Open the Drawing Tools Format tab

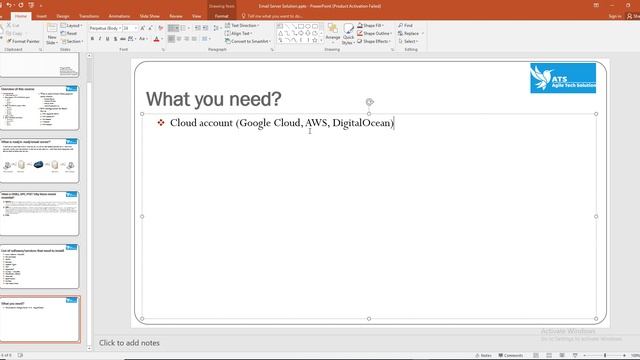coord(221,16)
